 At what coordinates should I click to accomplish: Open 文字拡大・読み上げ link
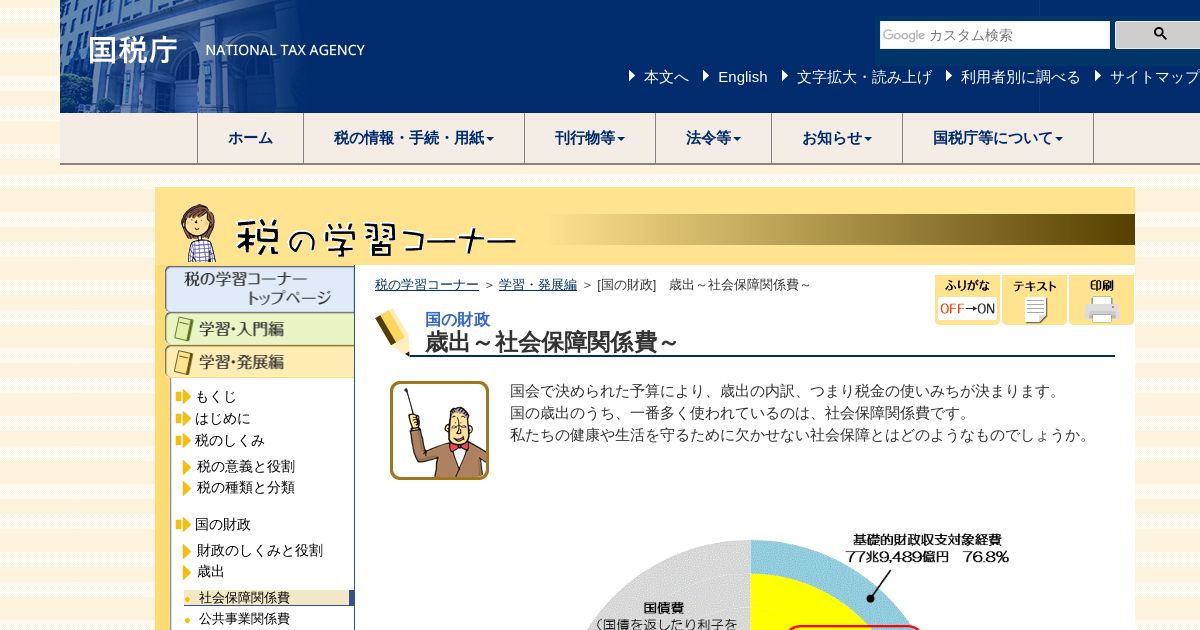864,77
